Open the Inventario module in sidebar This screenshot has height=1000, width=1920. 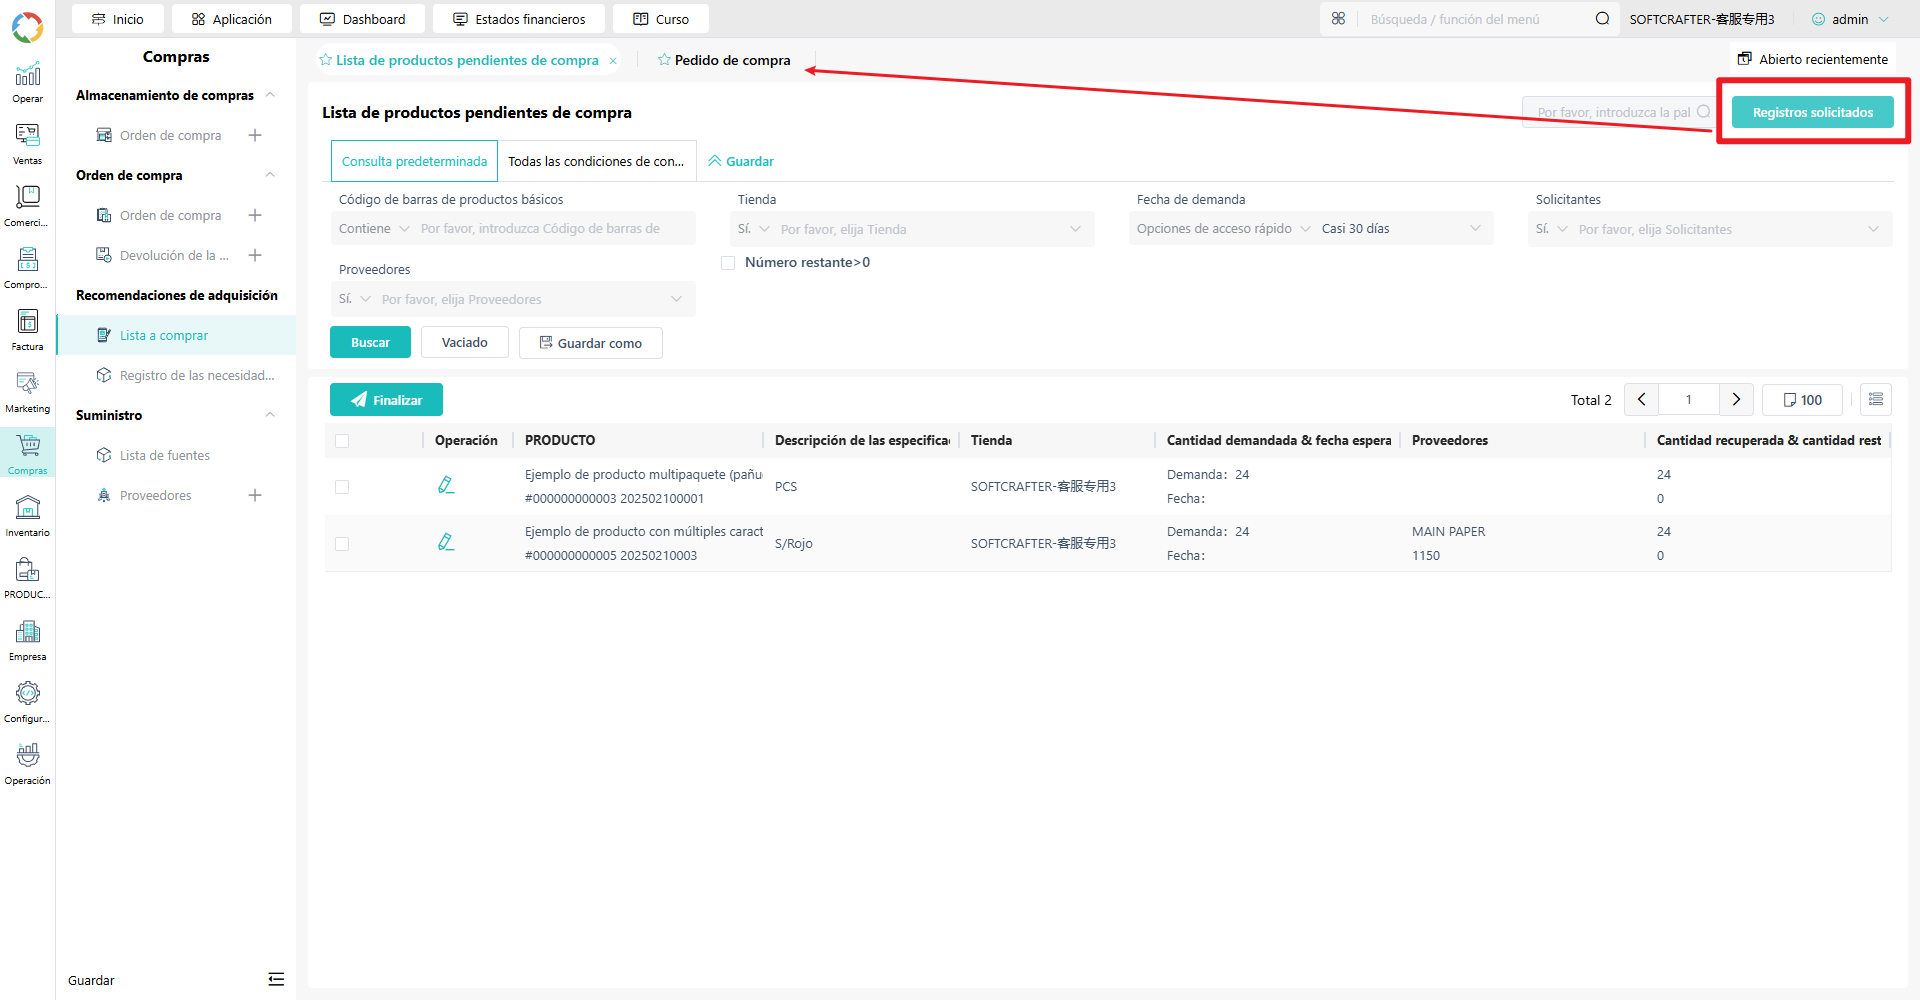click(x=27, y=515)
